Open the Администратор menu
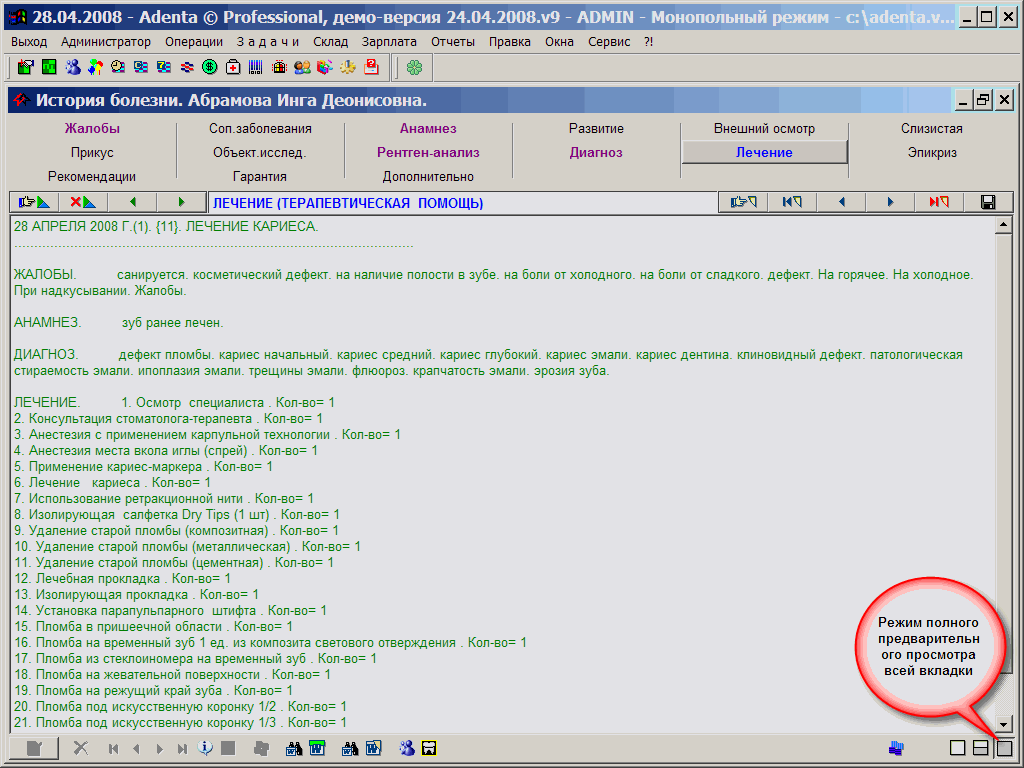Image resolution: width=1024 pixels, height=768 pixels. 106,41
